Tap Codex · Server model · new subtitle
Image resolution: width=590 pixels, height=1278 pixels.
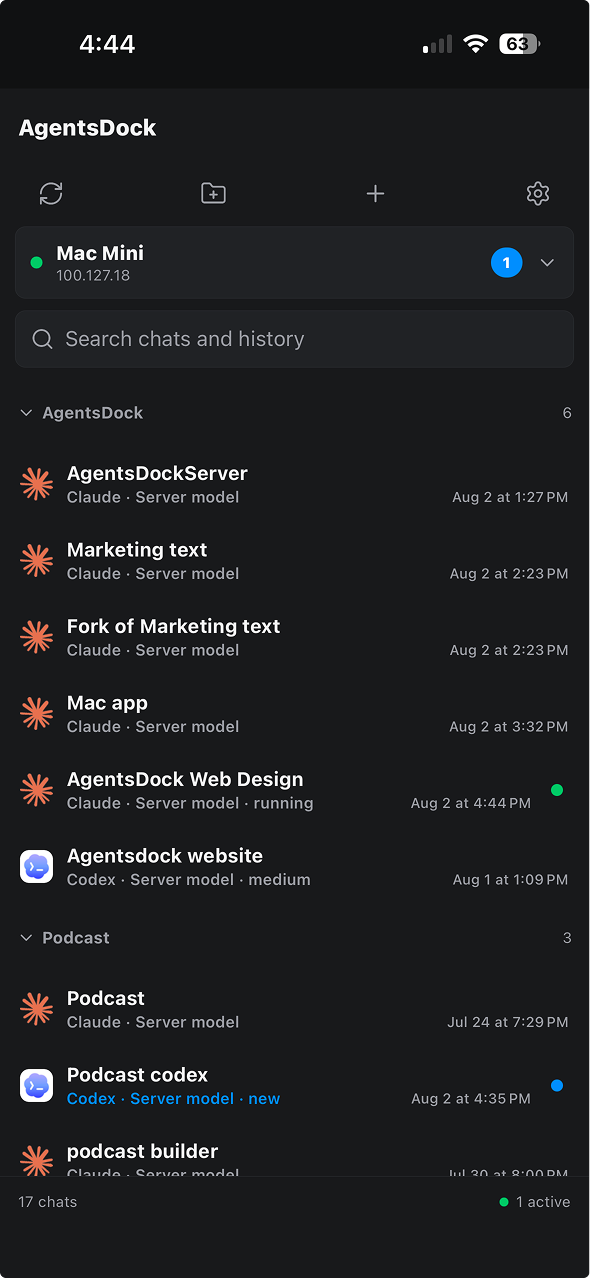click(174, 1099)
